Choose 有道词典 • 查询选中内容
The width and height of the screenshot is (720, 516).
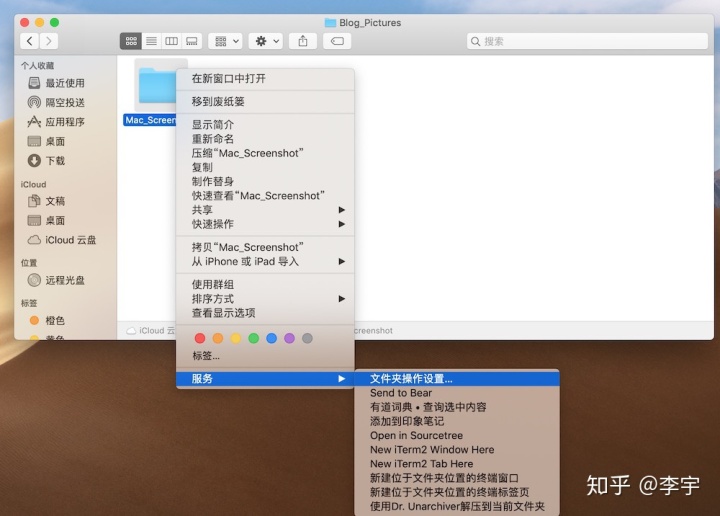pyautogui.click(x=457, y=407)
